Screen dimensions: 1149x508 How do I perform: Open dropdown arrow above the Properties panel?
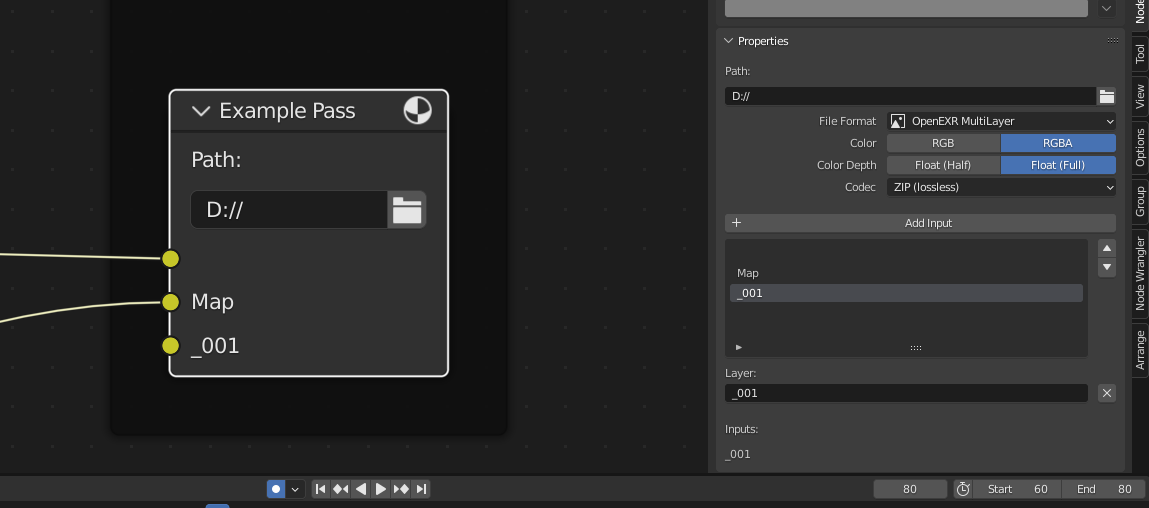(1106, 9)
